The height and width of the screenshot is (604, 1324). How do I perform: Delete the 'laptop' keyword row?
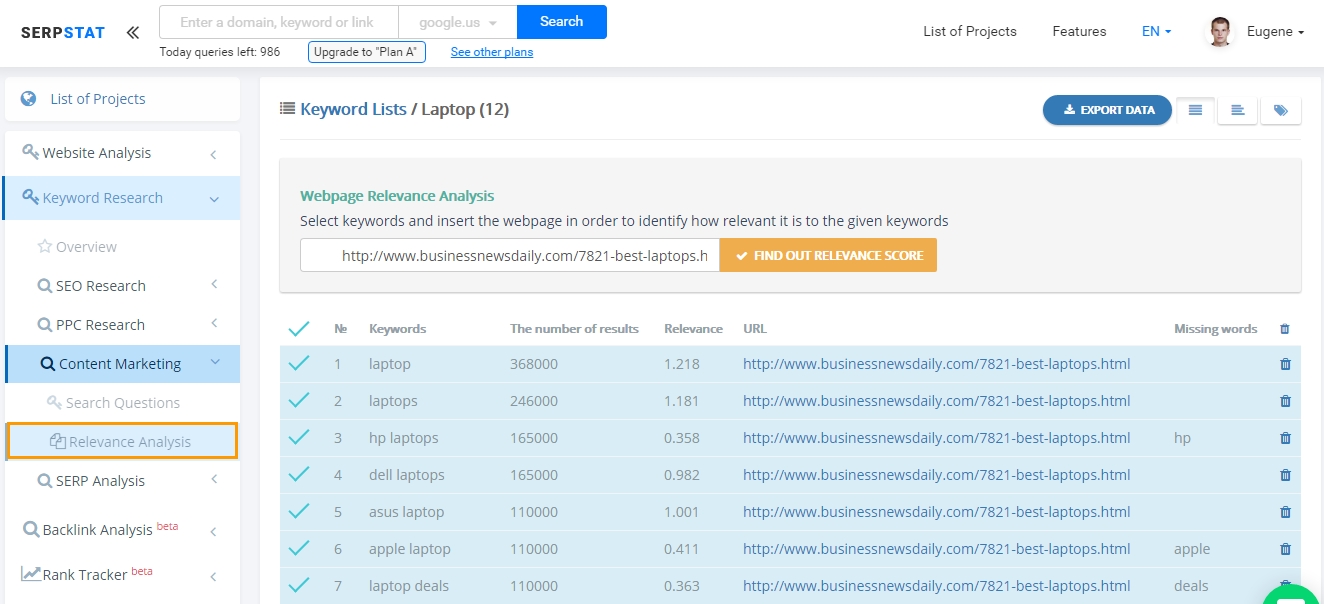(1285, 364)
